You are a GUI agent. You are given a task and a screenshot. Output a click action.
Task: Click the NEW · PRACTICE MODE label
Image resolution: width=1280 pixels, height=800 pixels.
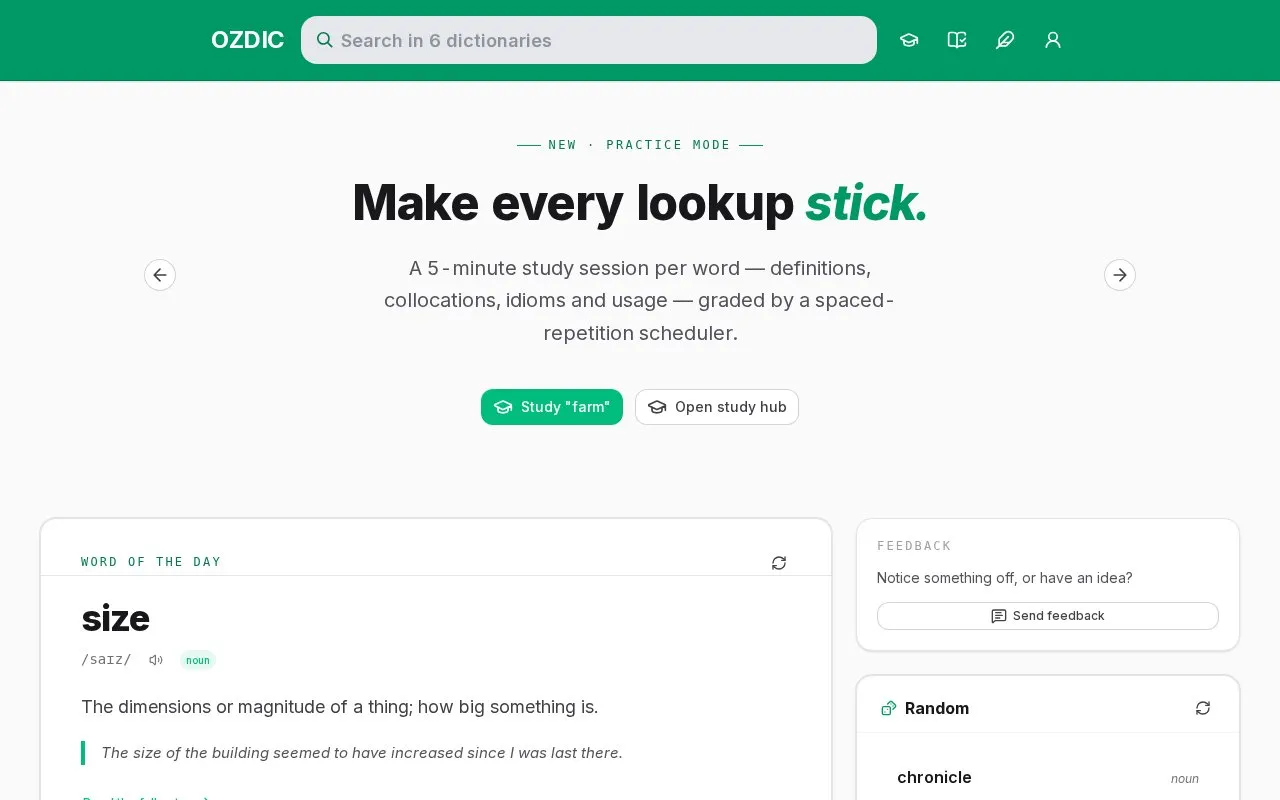click(x=640, y=145)
